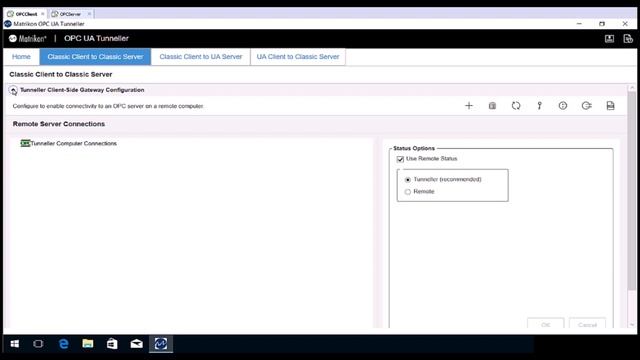Click the Matrikon logo in header

tap(28, 38)
